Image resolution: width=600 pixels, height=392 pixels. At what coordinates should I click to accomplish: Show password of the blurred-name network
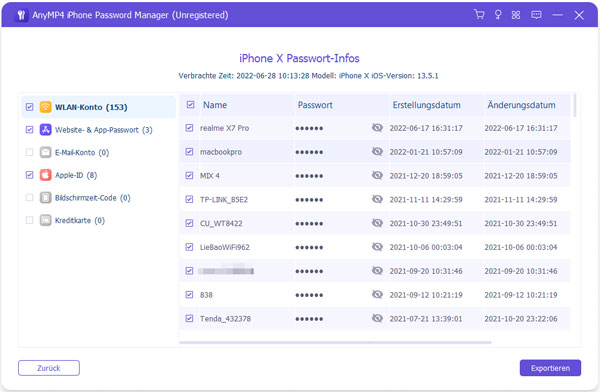tap(377, 271)
